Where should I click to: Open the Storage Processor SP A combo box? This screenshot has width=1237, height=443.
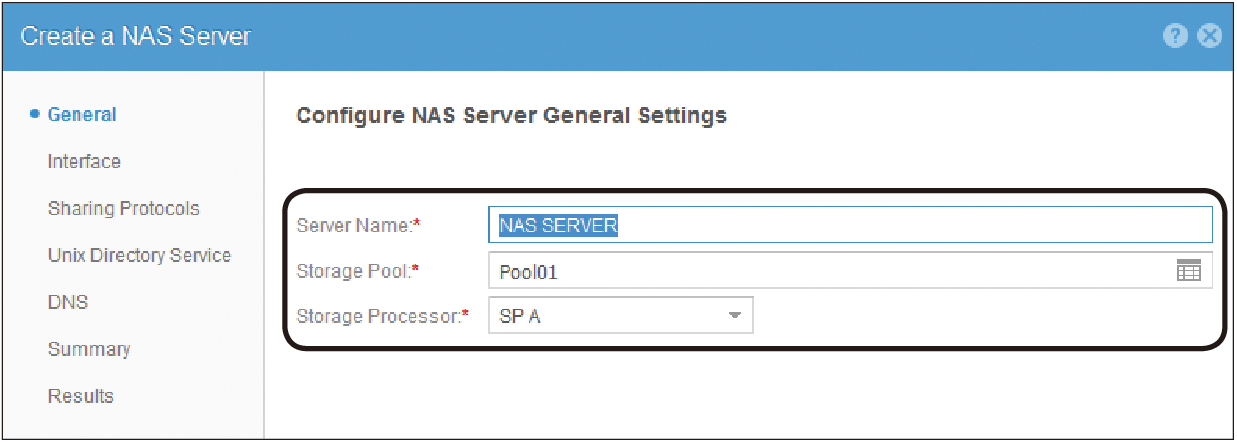click(x=620, y=316)
